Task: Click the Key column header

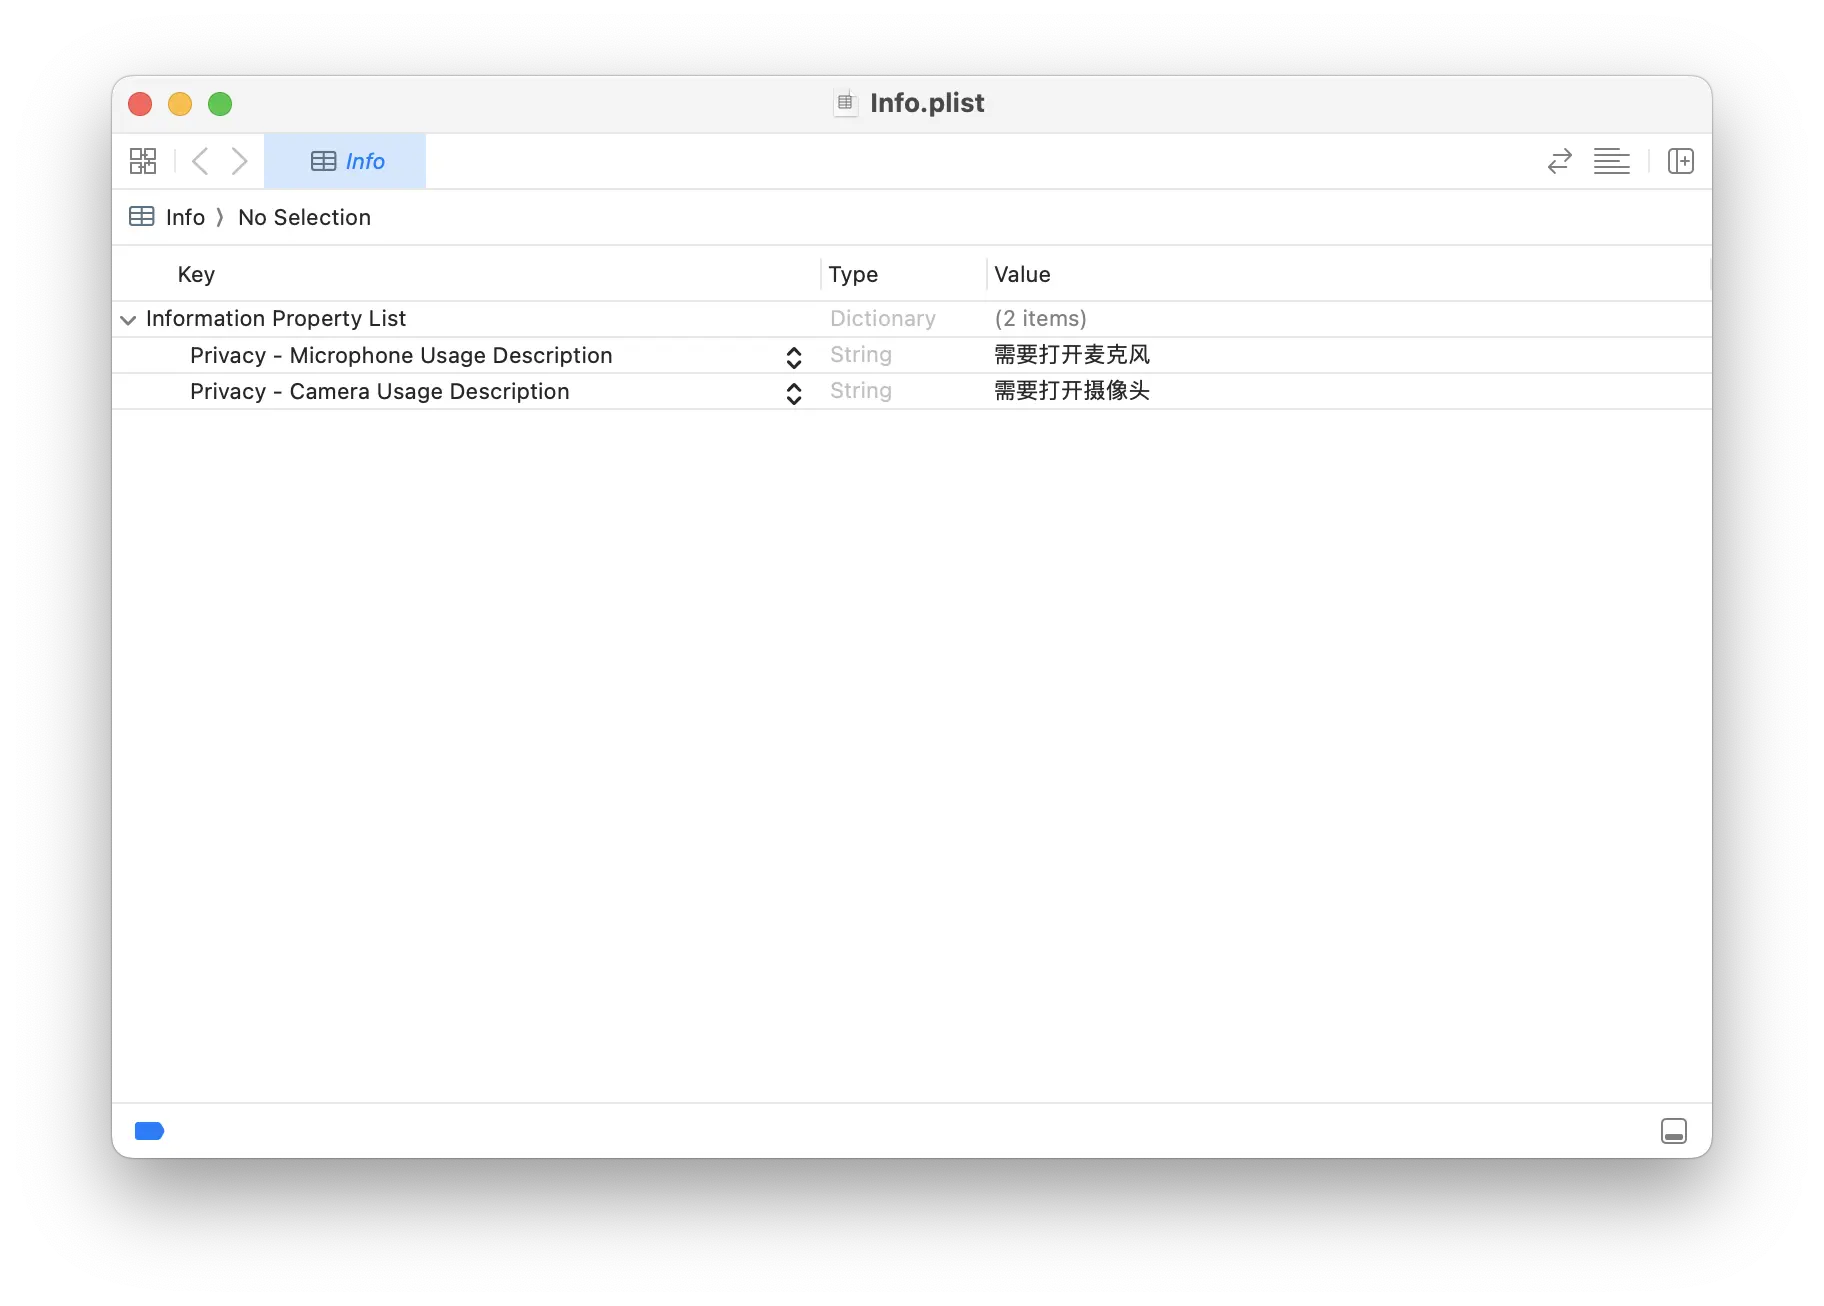Action: pyautogui.click(x=196, y=274)
